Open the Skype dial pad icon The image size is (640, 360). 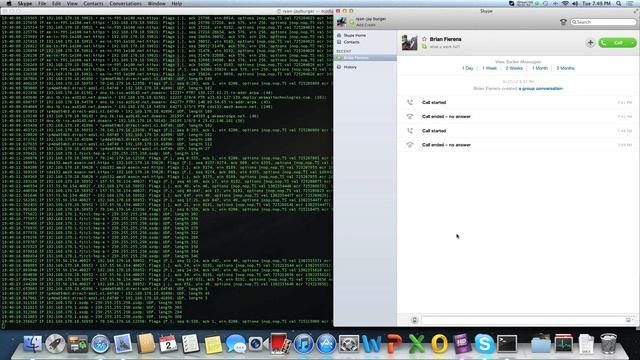(563, 22)
